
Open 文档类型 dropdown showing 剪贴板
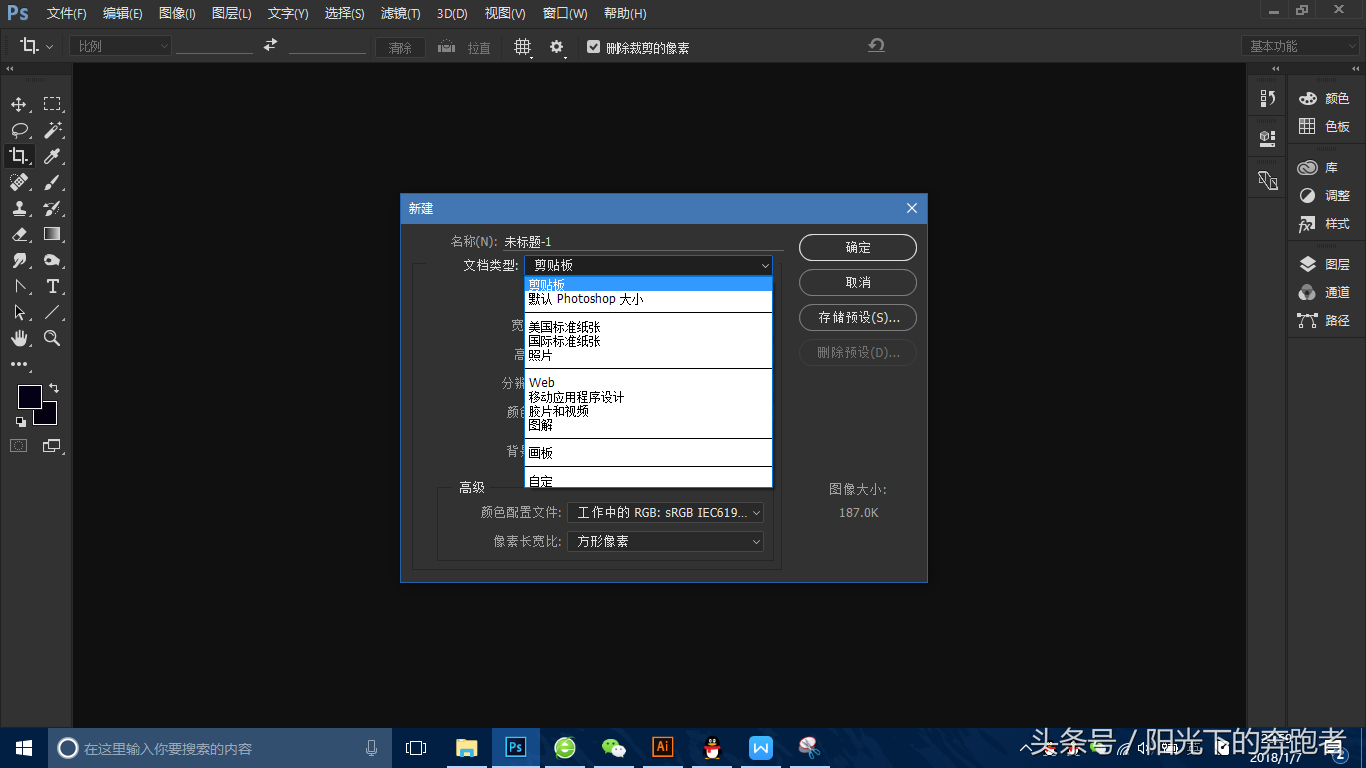[x=648, y=265]
